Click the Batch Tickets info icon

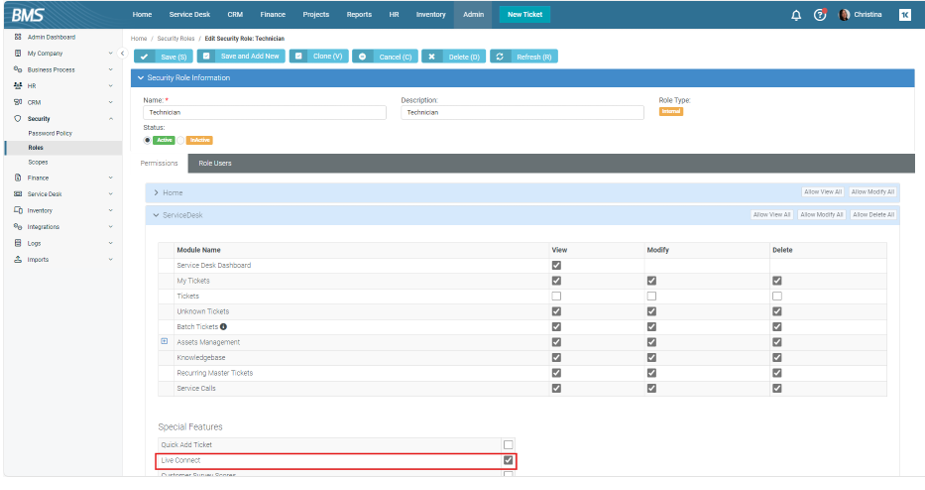pos(223,327)
